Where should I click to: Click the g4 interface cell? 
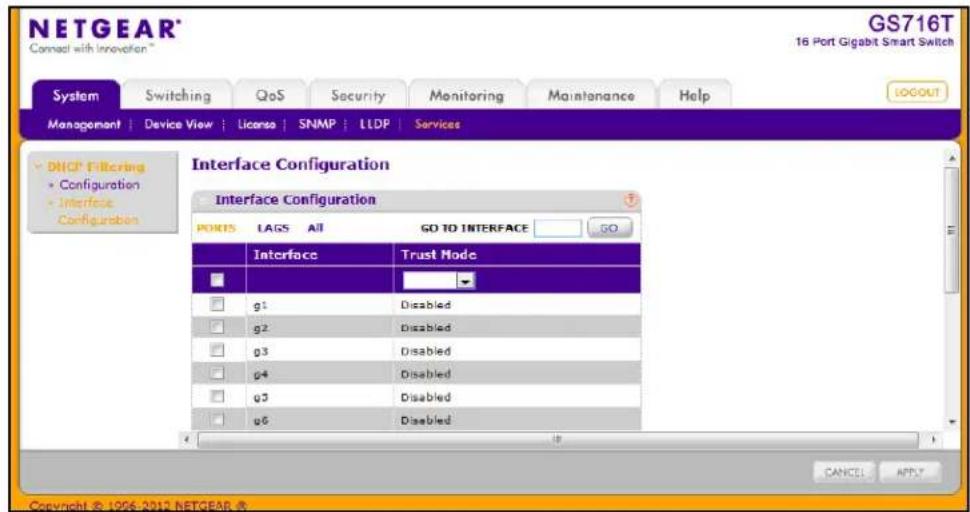click(x=319, y=373)
